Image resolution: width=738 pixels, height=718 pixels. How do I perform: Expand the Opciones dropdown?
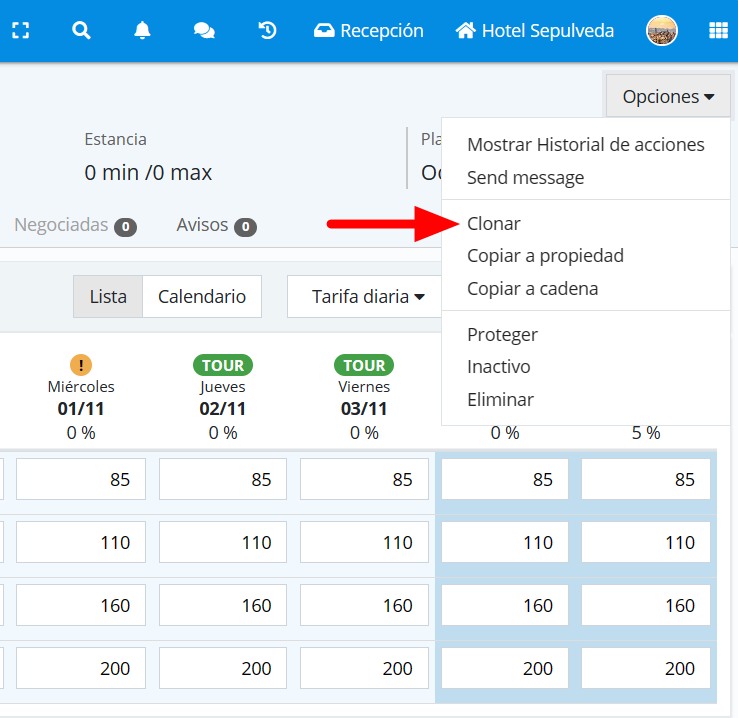click(668, 97)
